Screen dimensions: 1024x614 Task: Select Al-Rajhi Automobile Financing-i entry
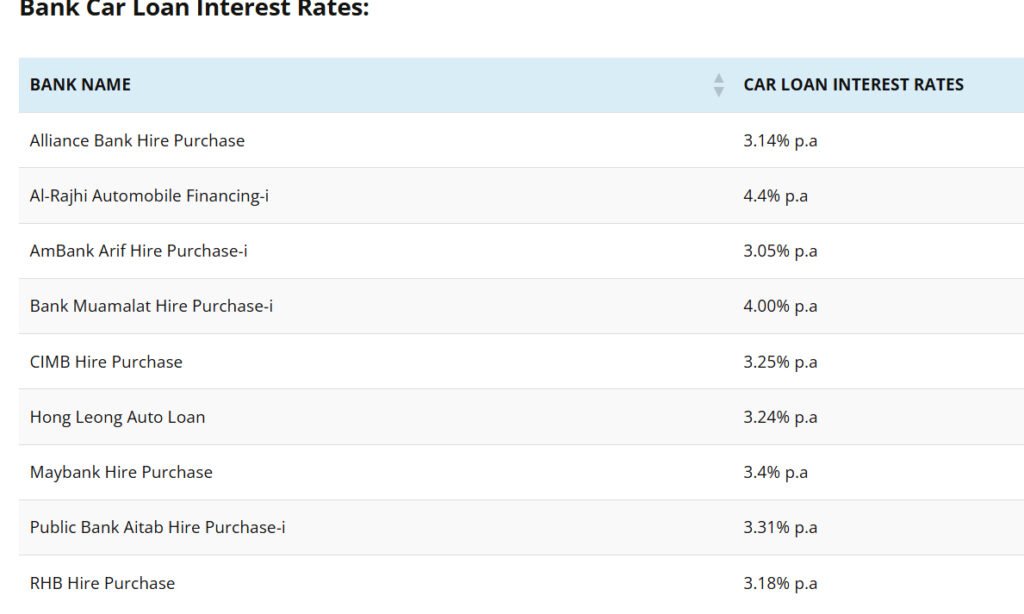click(149, 196)
